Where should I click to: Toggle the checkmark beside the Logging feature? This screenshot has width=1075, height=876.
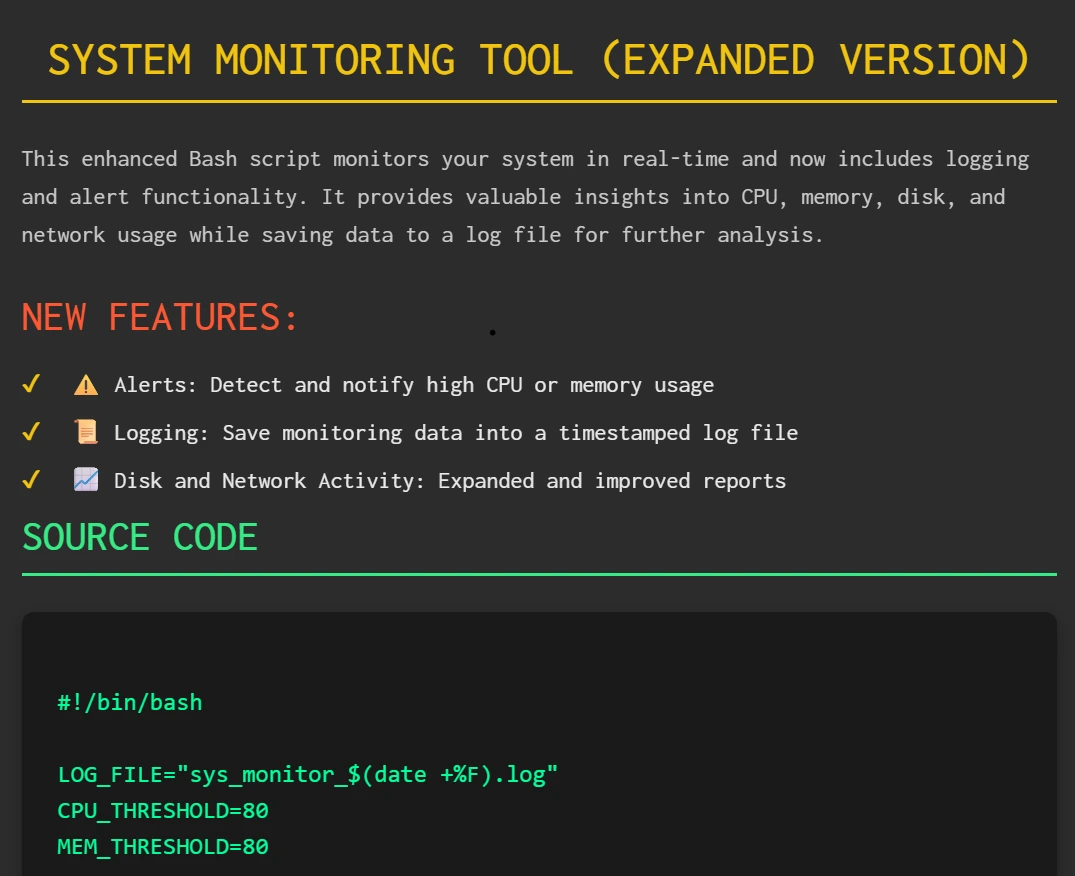(31, 432)
